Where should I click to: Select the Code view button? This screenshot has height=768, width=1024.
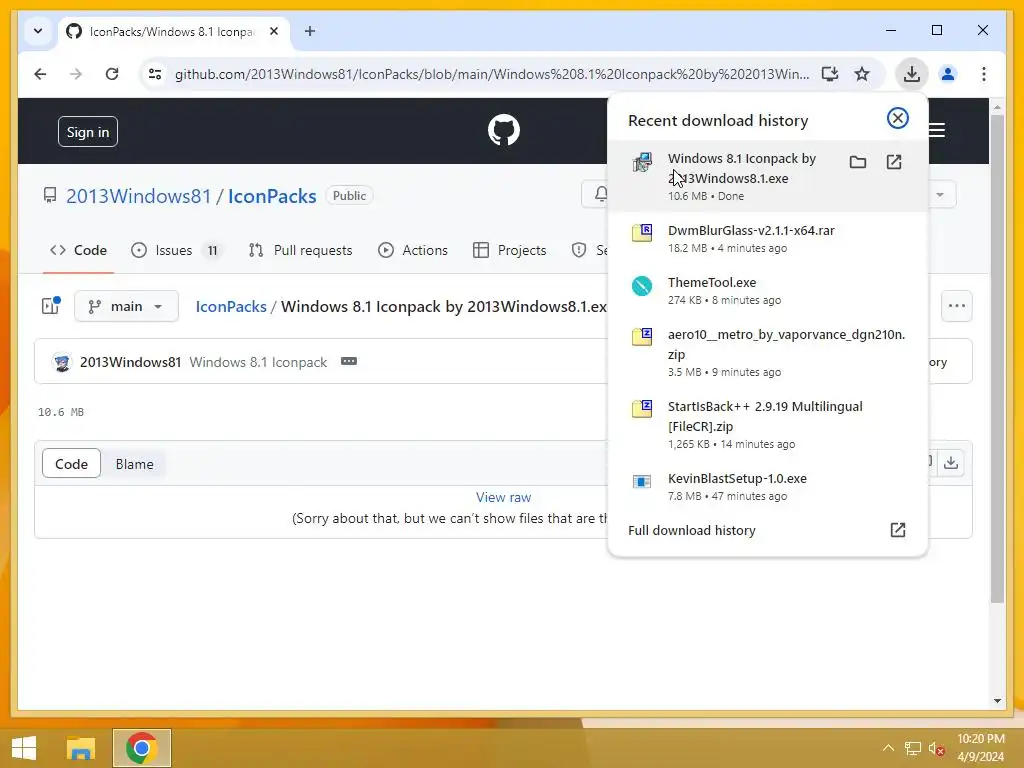pyautogui.click(x=71, y=464)
